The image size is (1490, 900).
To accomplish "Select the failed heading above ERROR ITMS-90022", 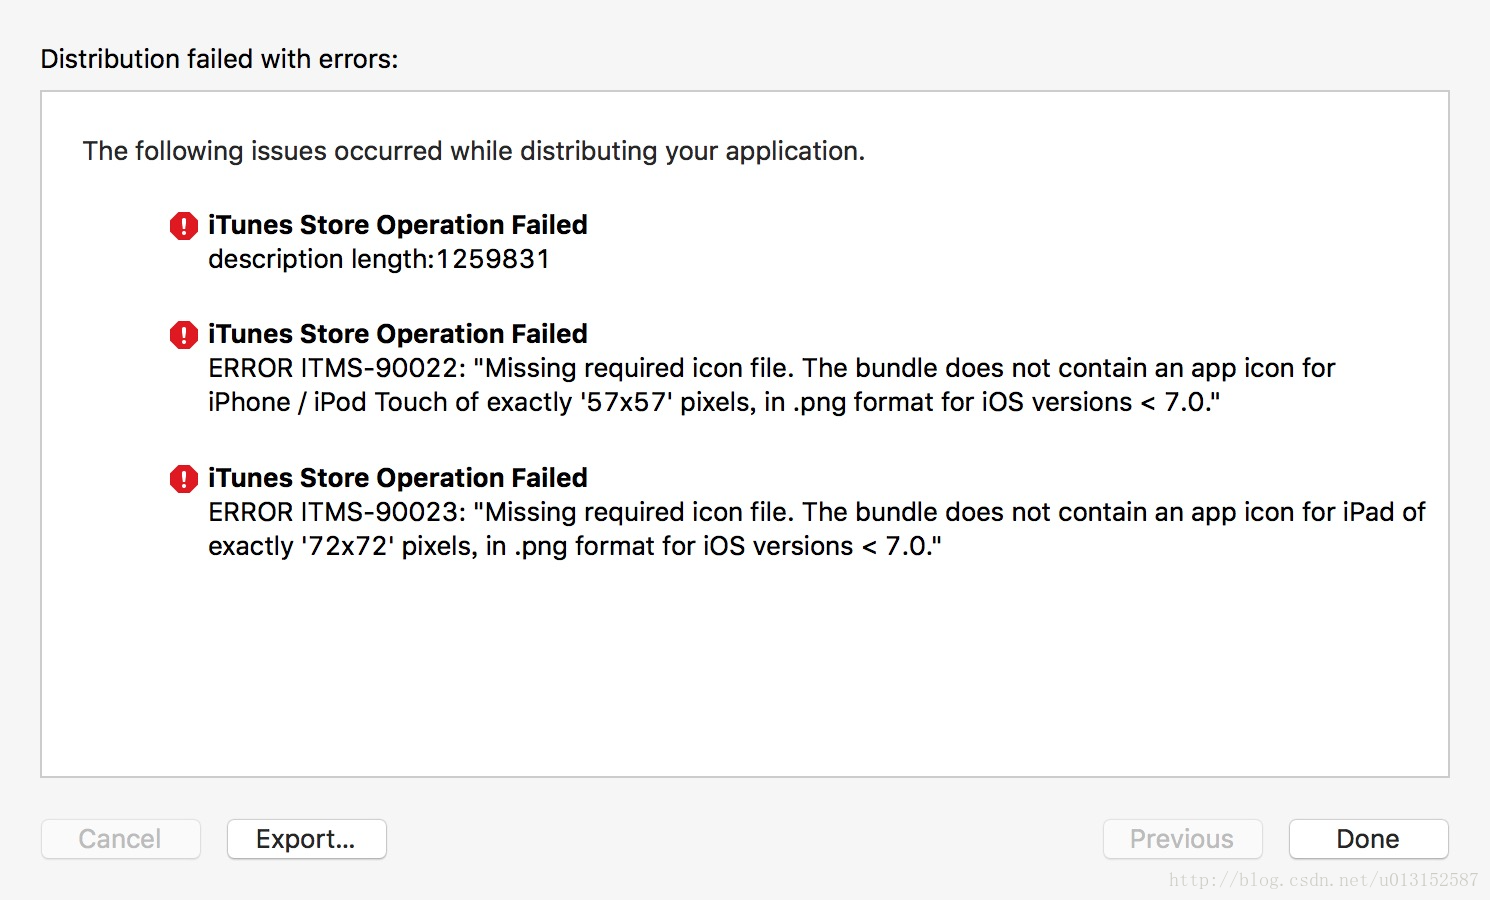I will point(397,334).
